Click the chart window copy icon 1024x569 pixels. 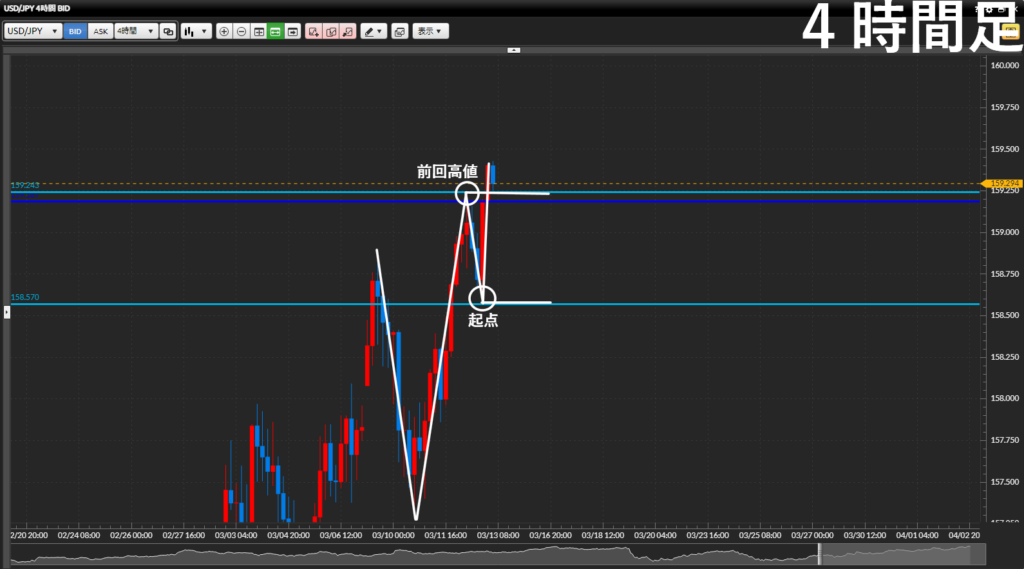point(400,31)
